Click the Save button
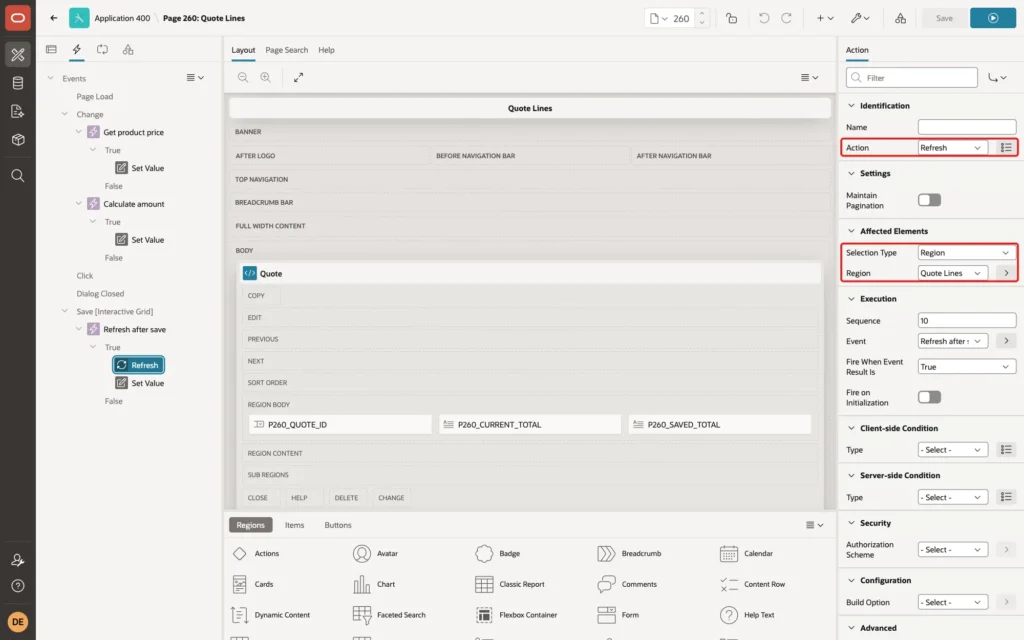 click(944, 18)
